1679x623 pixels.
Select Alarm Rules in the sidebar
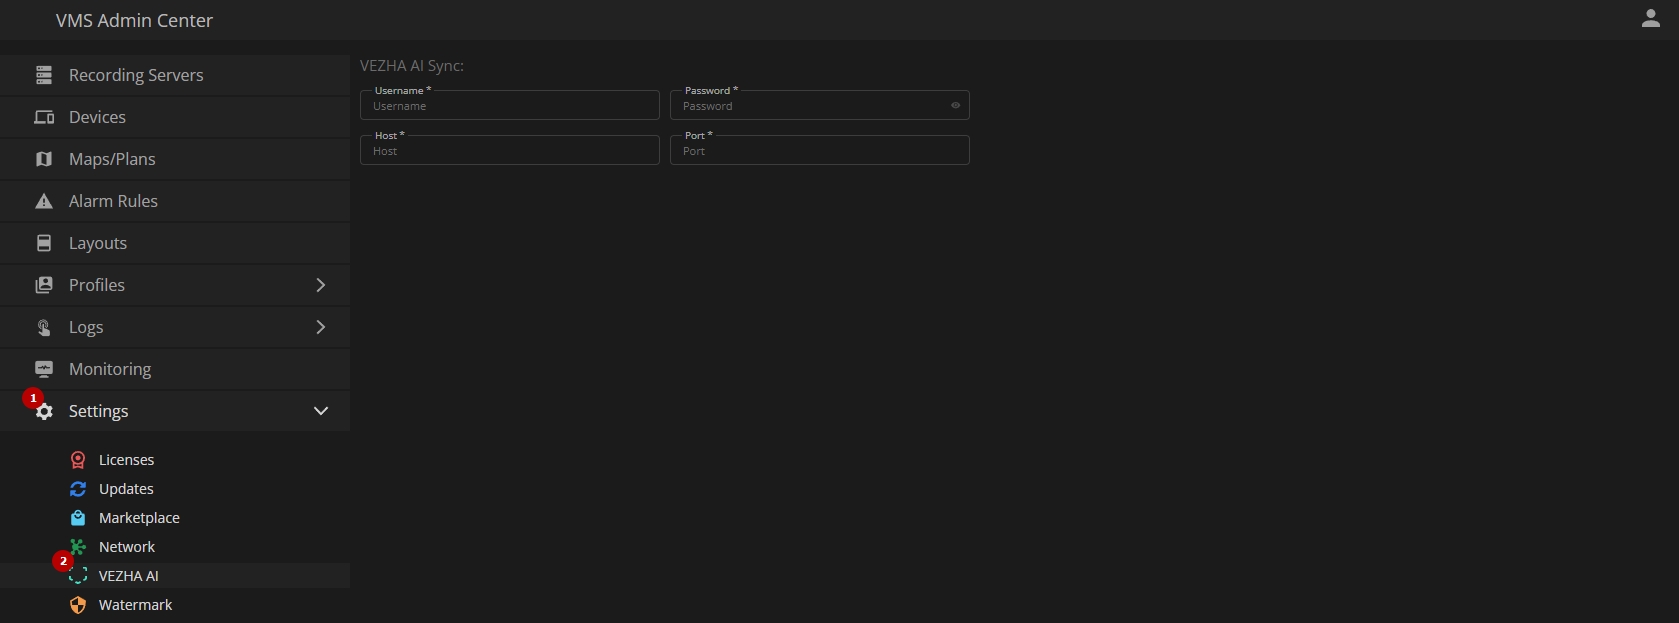(175, 201)
